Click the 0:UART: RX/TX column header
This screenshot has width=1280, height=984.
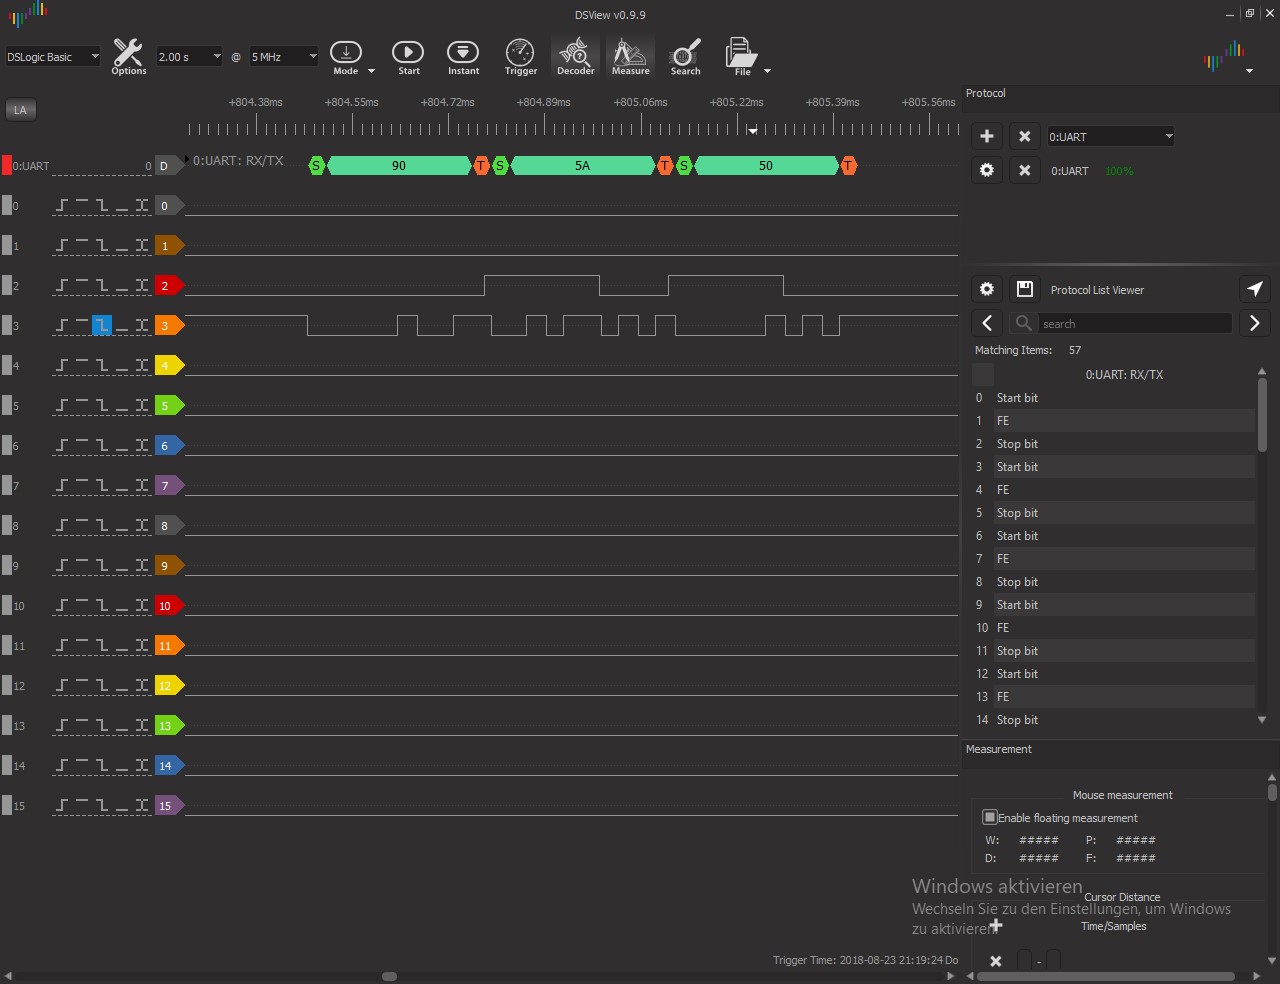(1124, 375)
